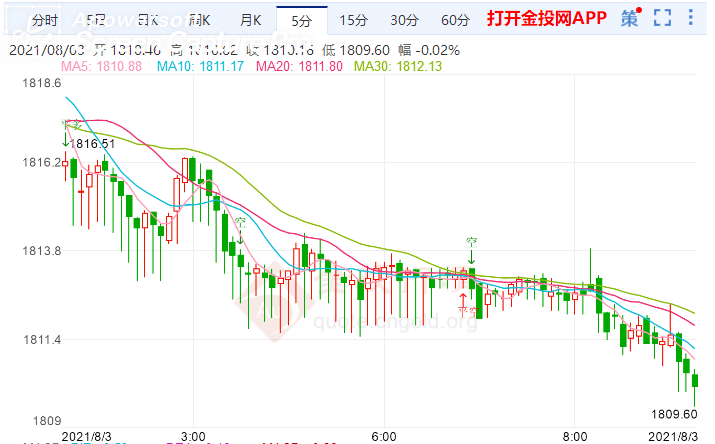This screenshot has height=444, width=715.
Task: Click the MA5: 1810.88 indicator label
Action: [101, 67]
